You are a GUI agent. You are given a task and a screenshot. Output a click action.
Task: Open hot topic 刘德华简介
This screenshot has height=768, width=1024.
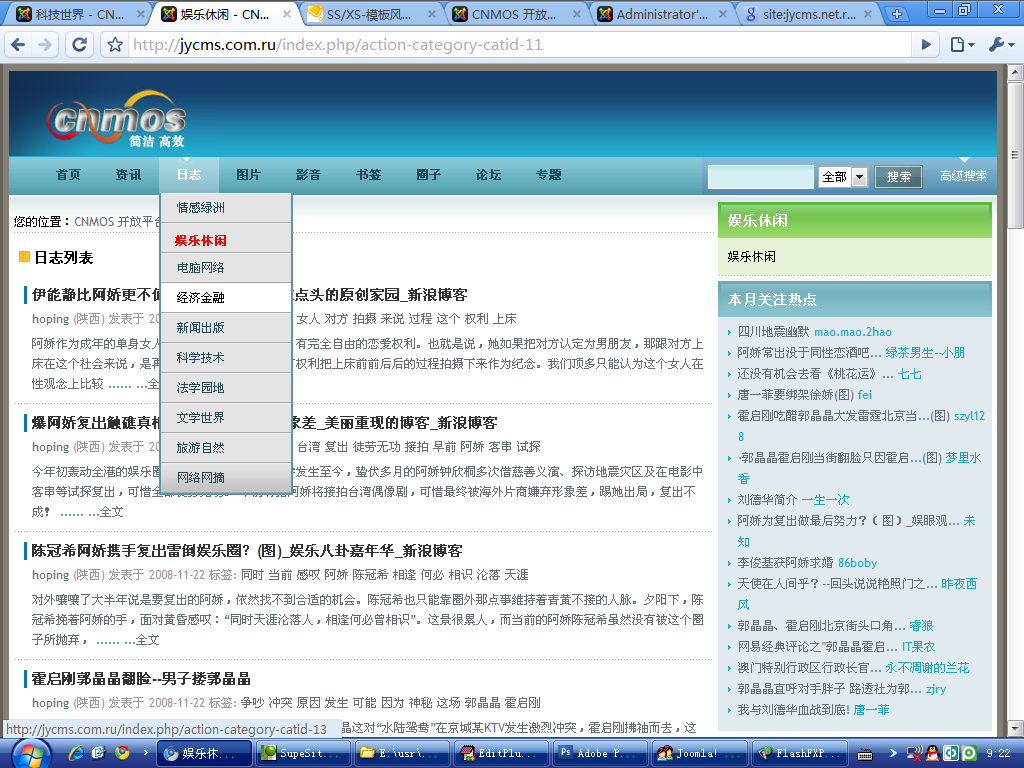coord(767,500)
